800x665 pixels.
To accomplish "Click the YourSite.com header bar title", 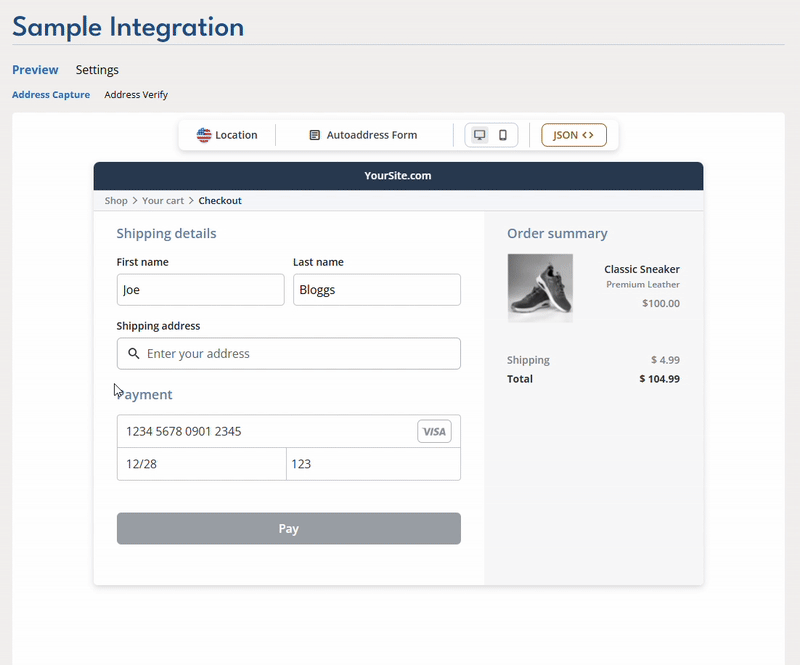I will point(398,176).
